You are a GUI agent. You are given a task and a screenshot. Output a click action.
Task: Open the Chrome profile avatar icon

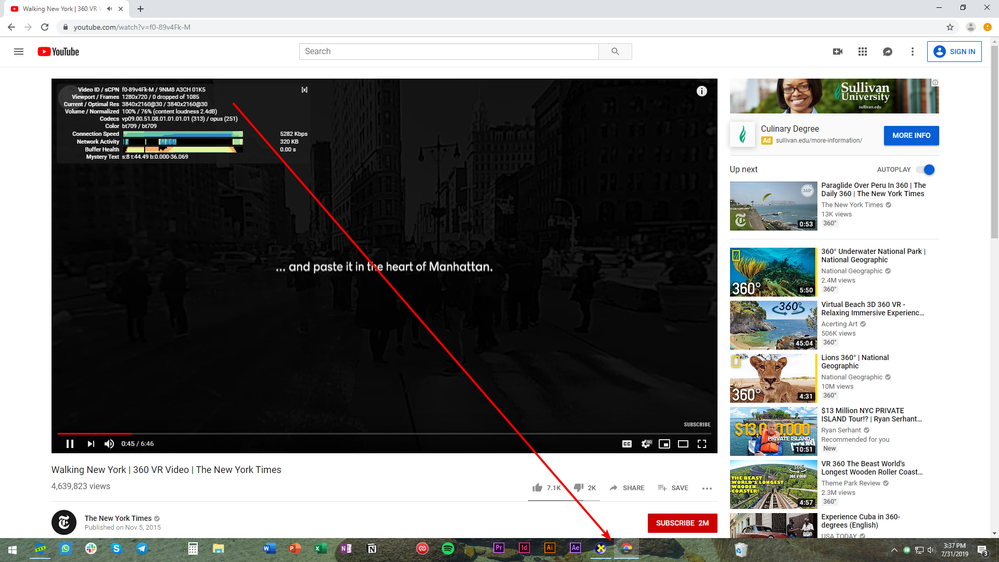point(970,27)
